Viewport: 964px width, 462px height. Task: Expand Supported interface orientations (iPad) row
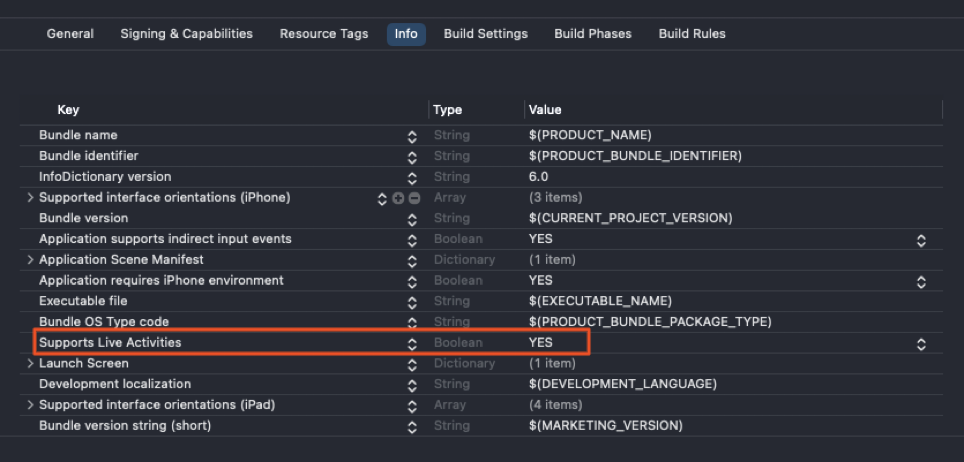[x=30, y=405]
